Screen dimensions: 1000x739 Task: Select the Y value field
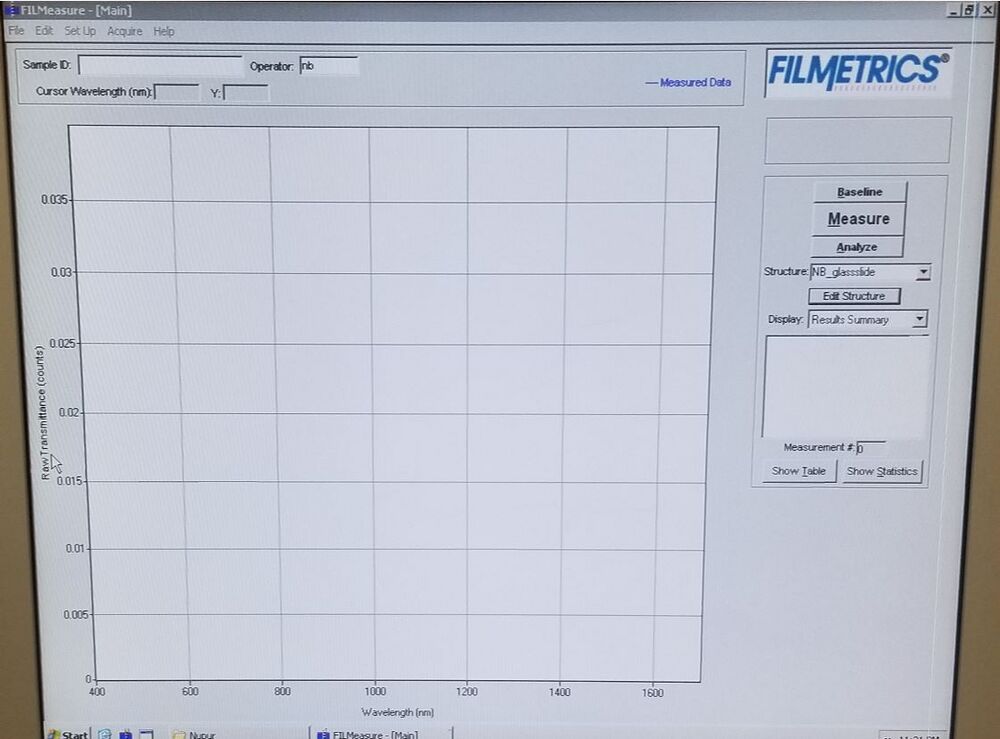(246, 93)
